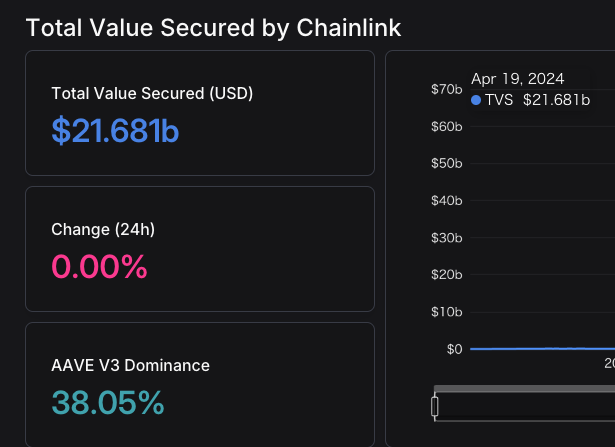Click the $30b y-axis label

pos(447,238)
